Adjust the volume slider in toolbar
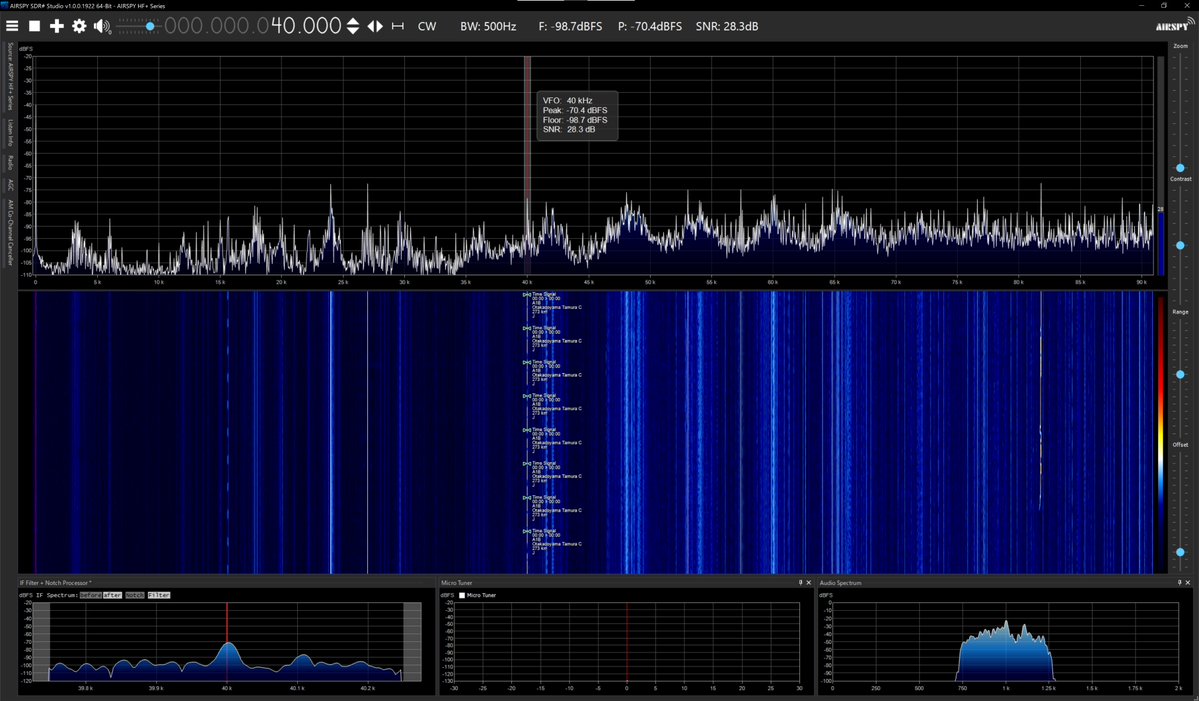The height and width of the screenshot is (701, 1199). coord(138,26)
